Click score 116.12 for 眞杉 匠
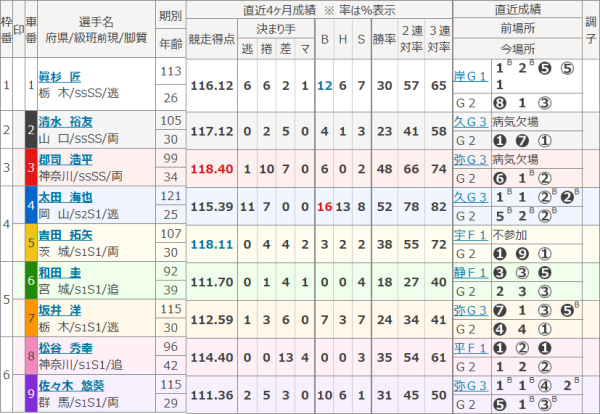 pos(212,85)
